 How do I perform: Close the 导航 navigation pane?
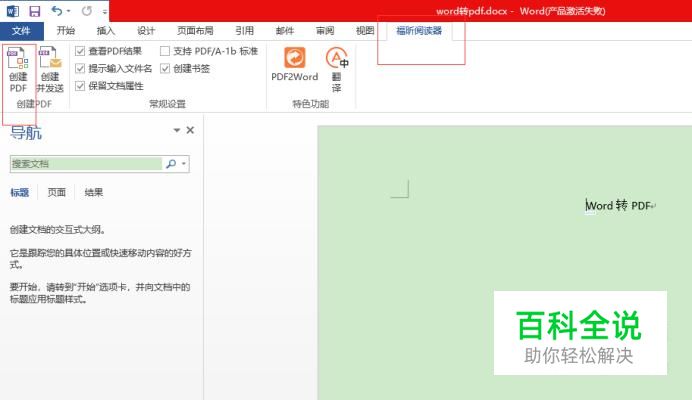190,130
